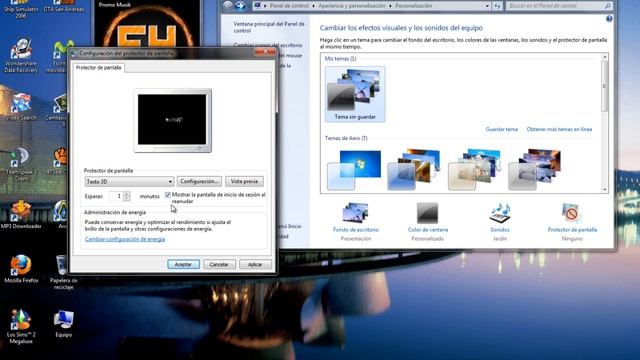Click Cambiar iconos del escritorio link
This screenshot has width=640, height=360.
click(268, 45)
